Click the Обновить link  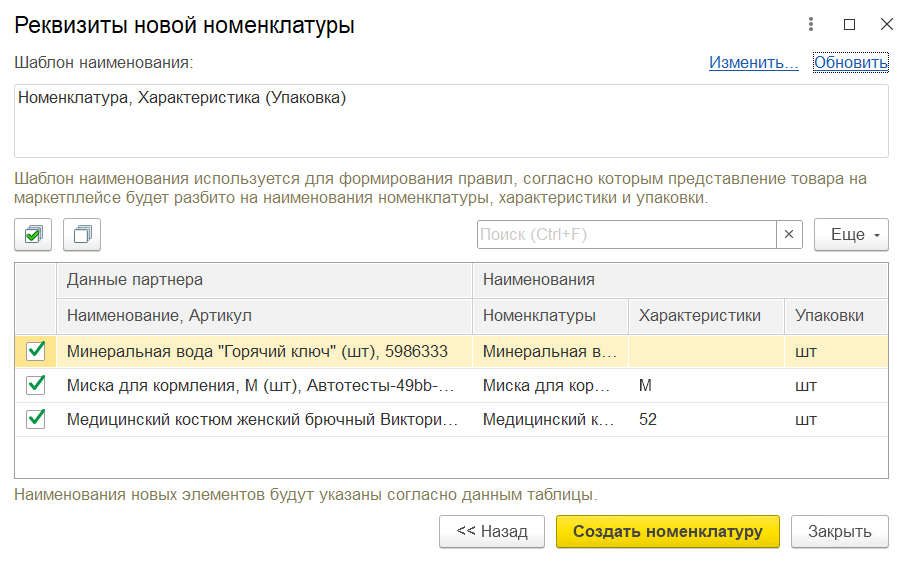click(x=851, y=63)
